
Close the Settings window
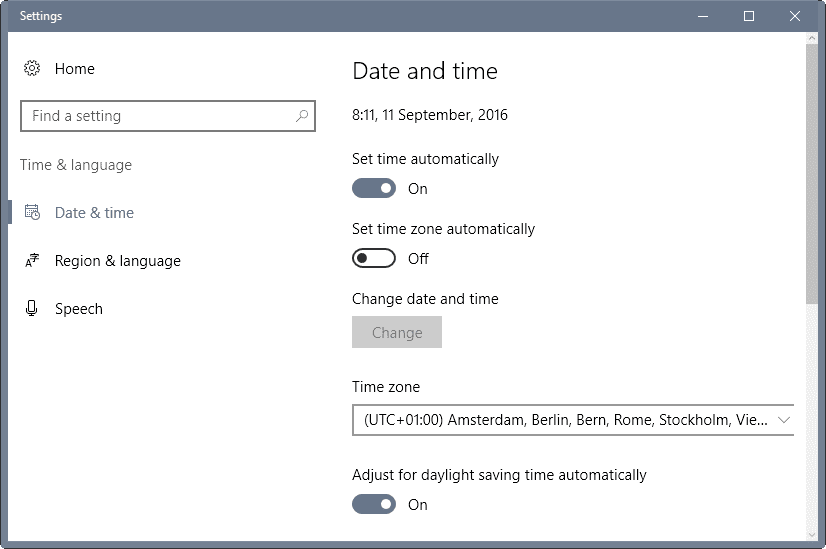[795, 16]
